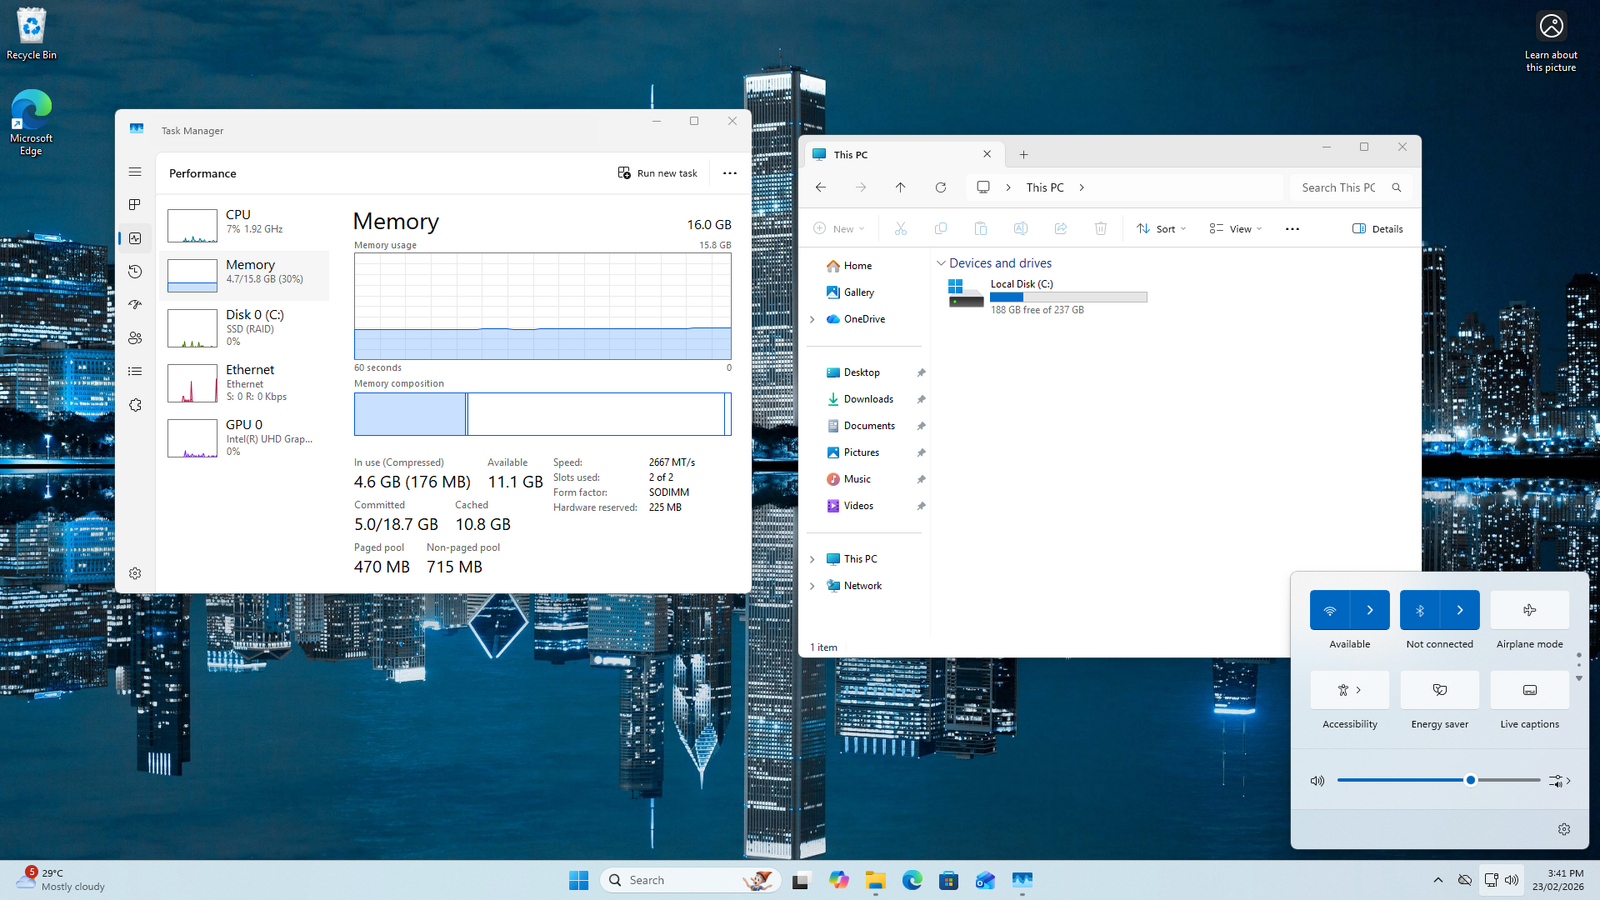Turn on Live captions tile
This screenshot has height=900, width=1600.
(x=1529, y=690)
